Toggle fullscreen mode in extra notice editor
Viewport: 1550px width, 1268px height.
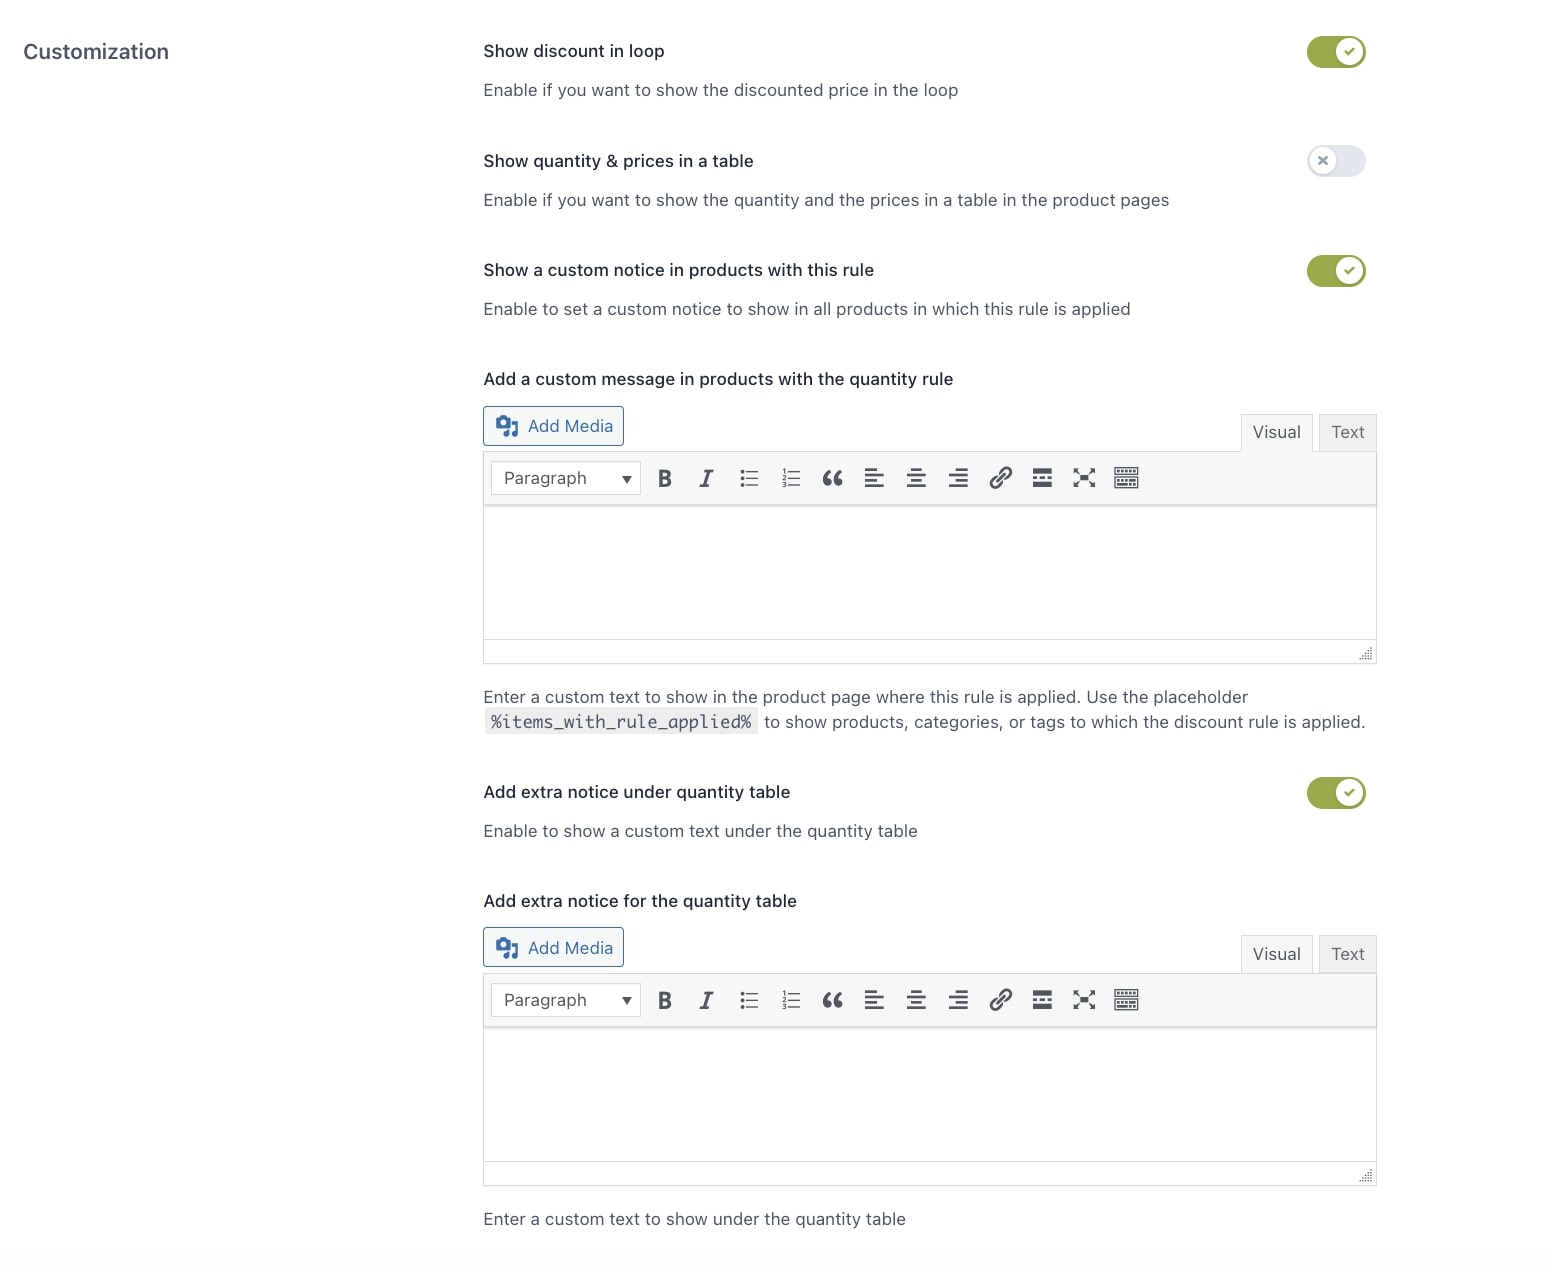(x=1084, y=1001)
